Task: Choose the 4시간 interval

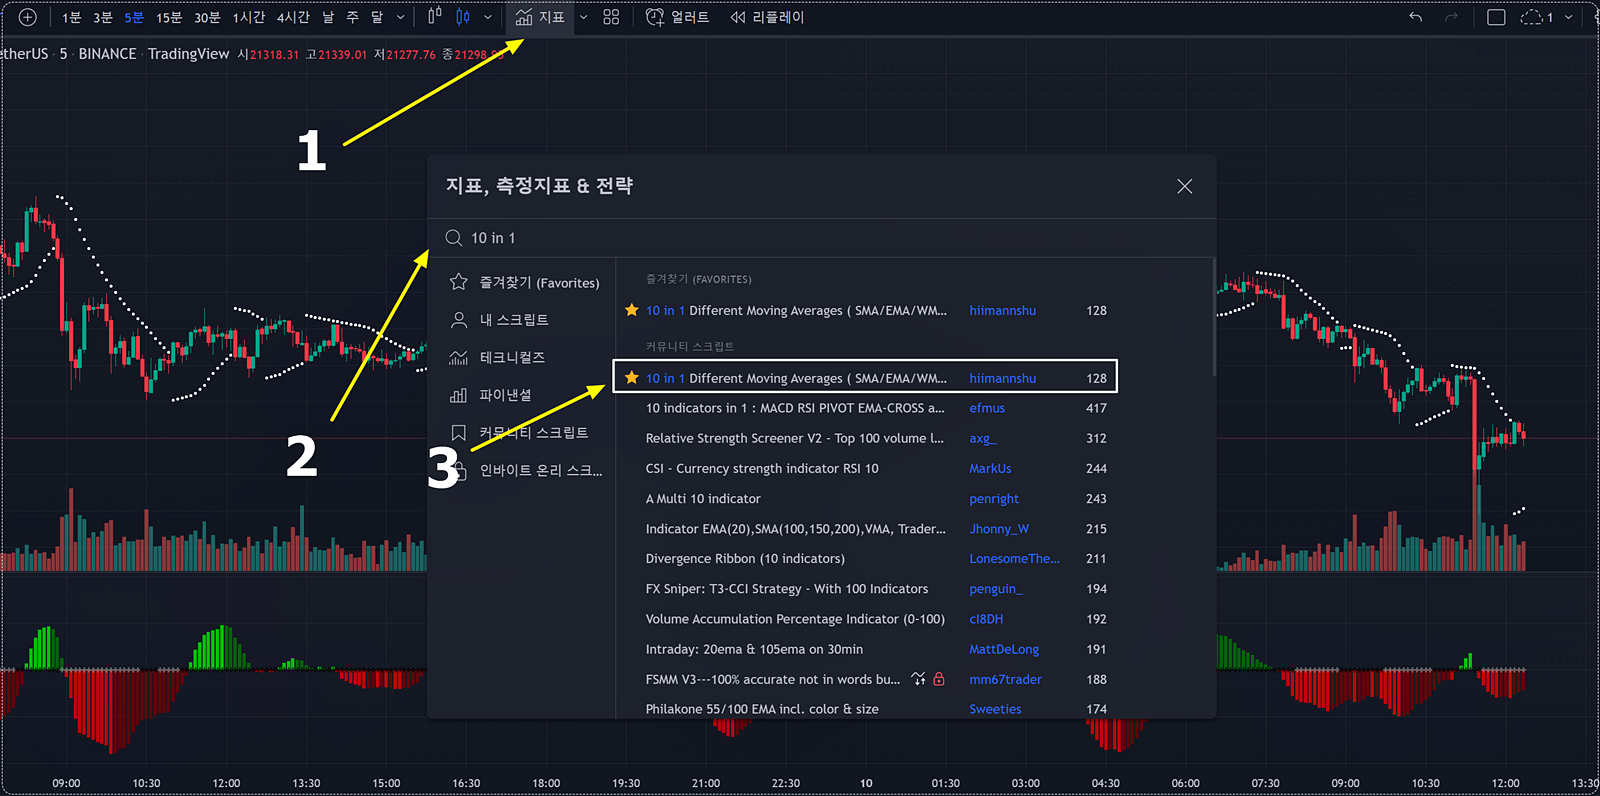Action: 294,17
